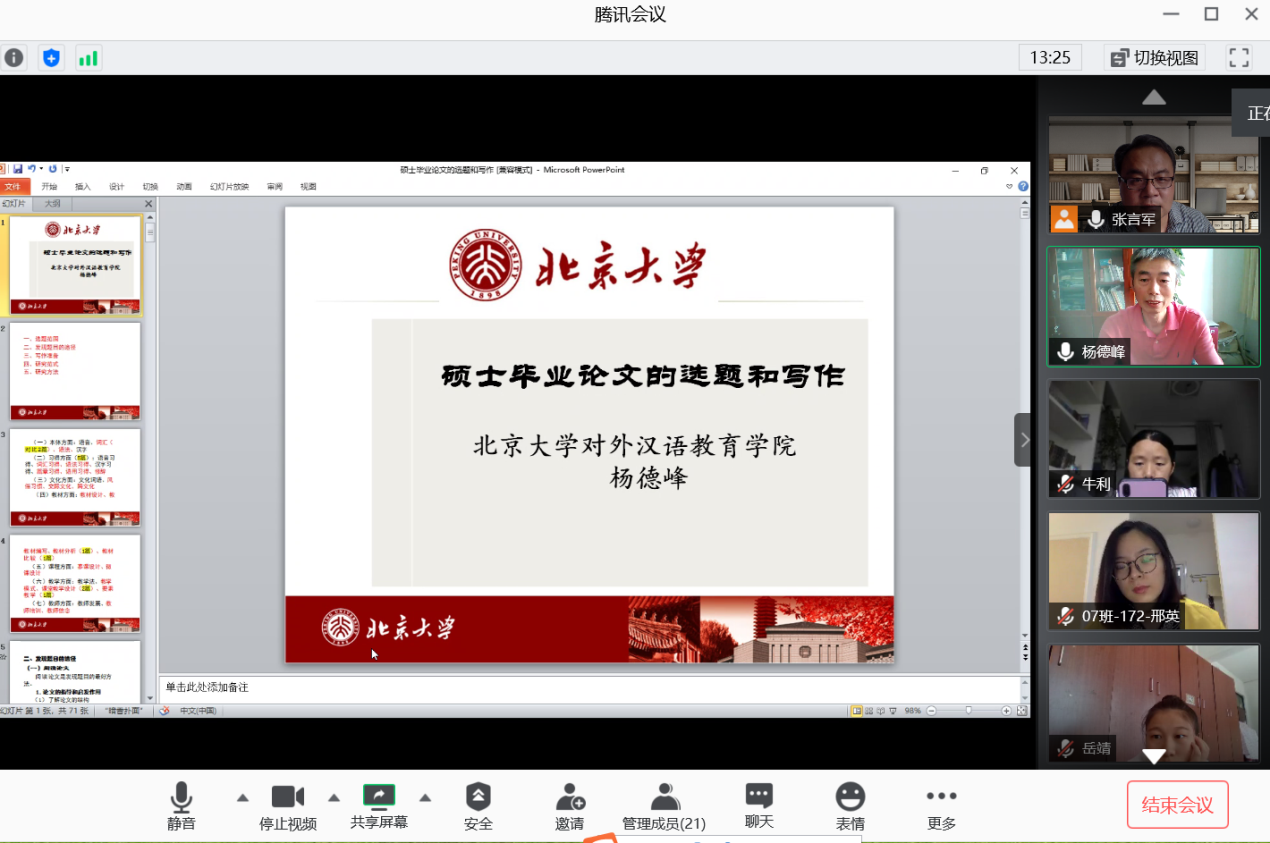The image size is (1270, 843).
Task: Check the green network signal icon
Action: coord(88,58)
